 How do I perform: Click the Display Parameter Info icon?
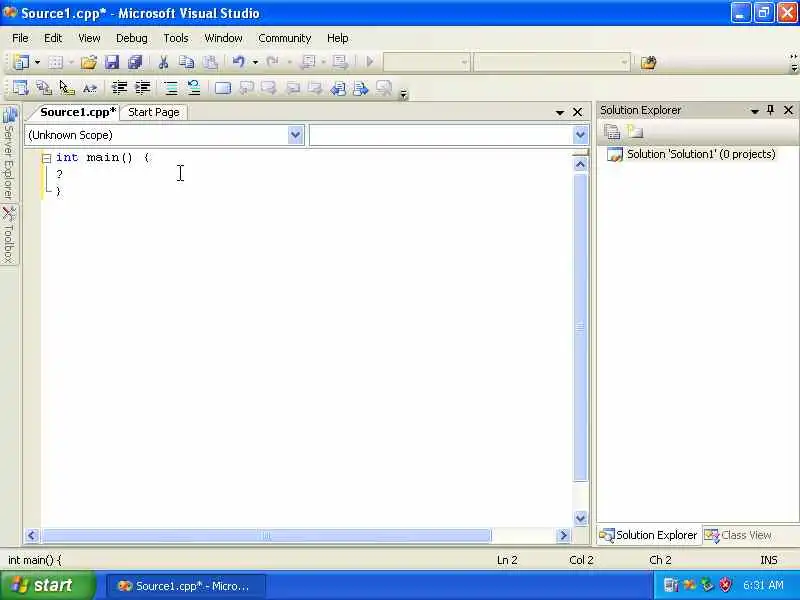(x=44, y=88)
